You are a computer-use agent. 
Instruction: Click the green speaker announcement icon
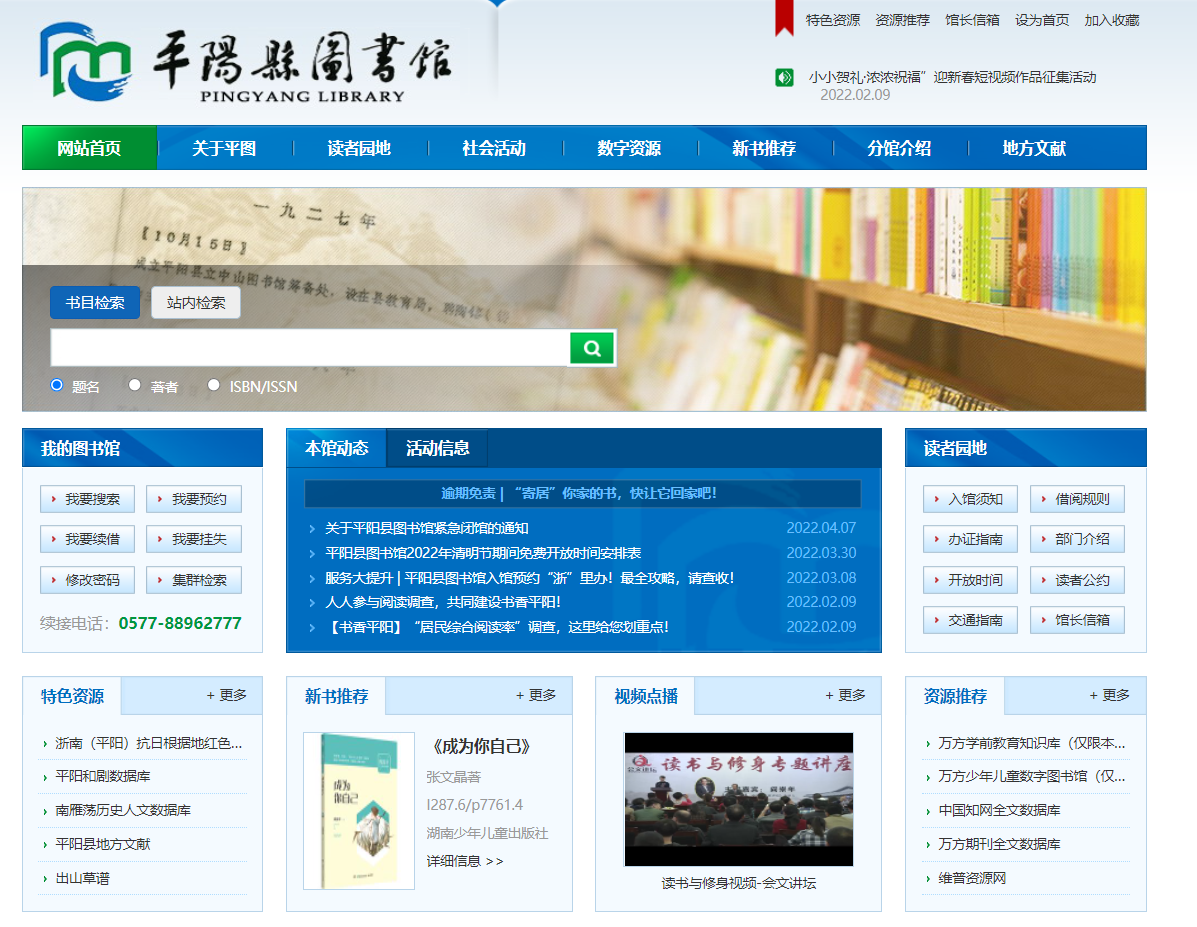click(784, 77)
